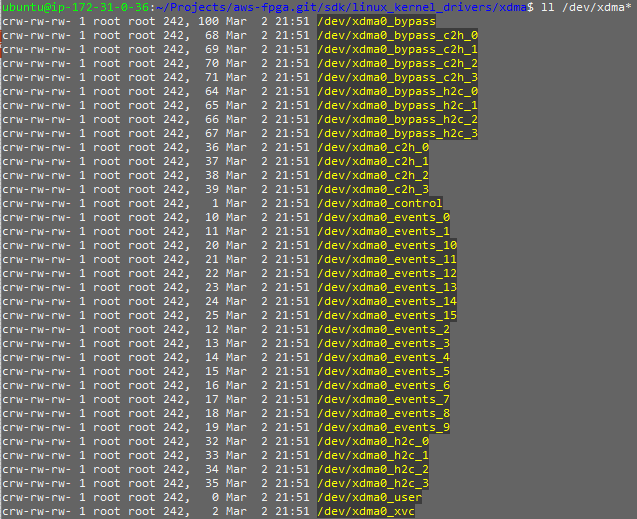Select /dev/xdma0_events_13 entry
The image size is (637, 519).
(387, 288)
